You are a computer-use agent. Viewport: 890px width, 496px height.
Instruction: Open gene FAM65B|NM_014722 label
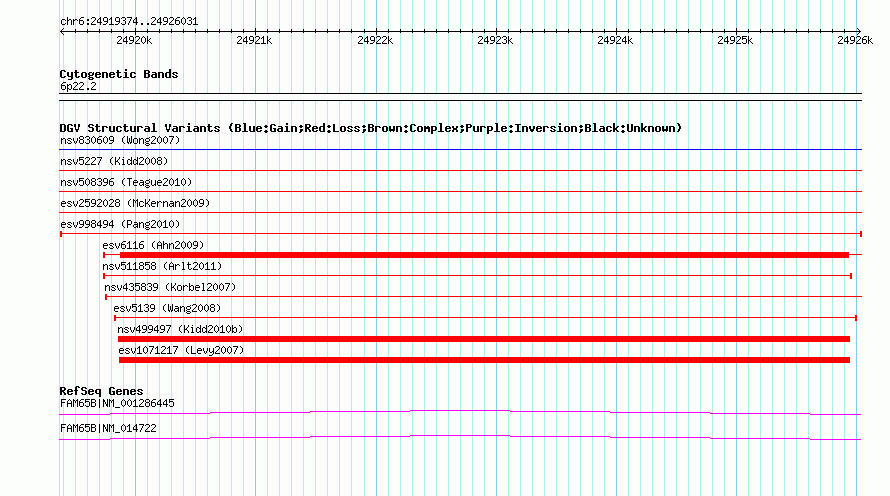click(108, 428)
